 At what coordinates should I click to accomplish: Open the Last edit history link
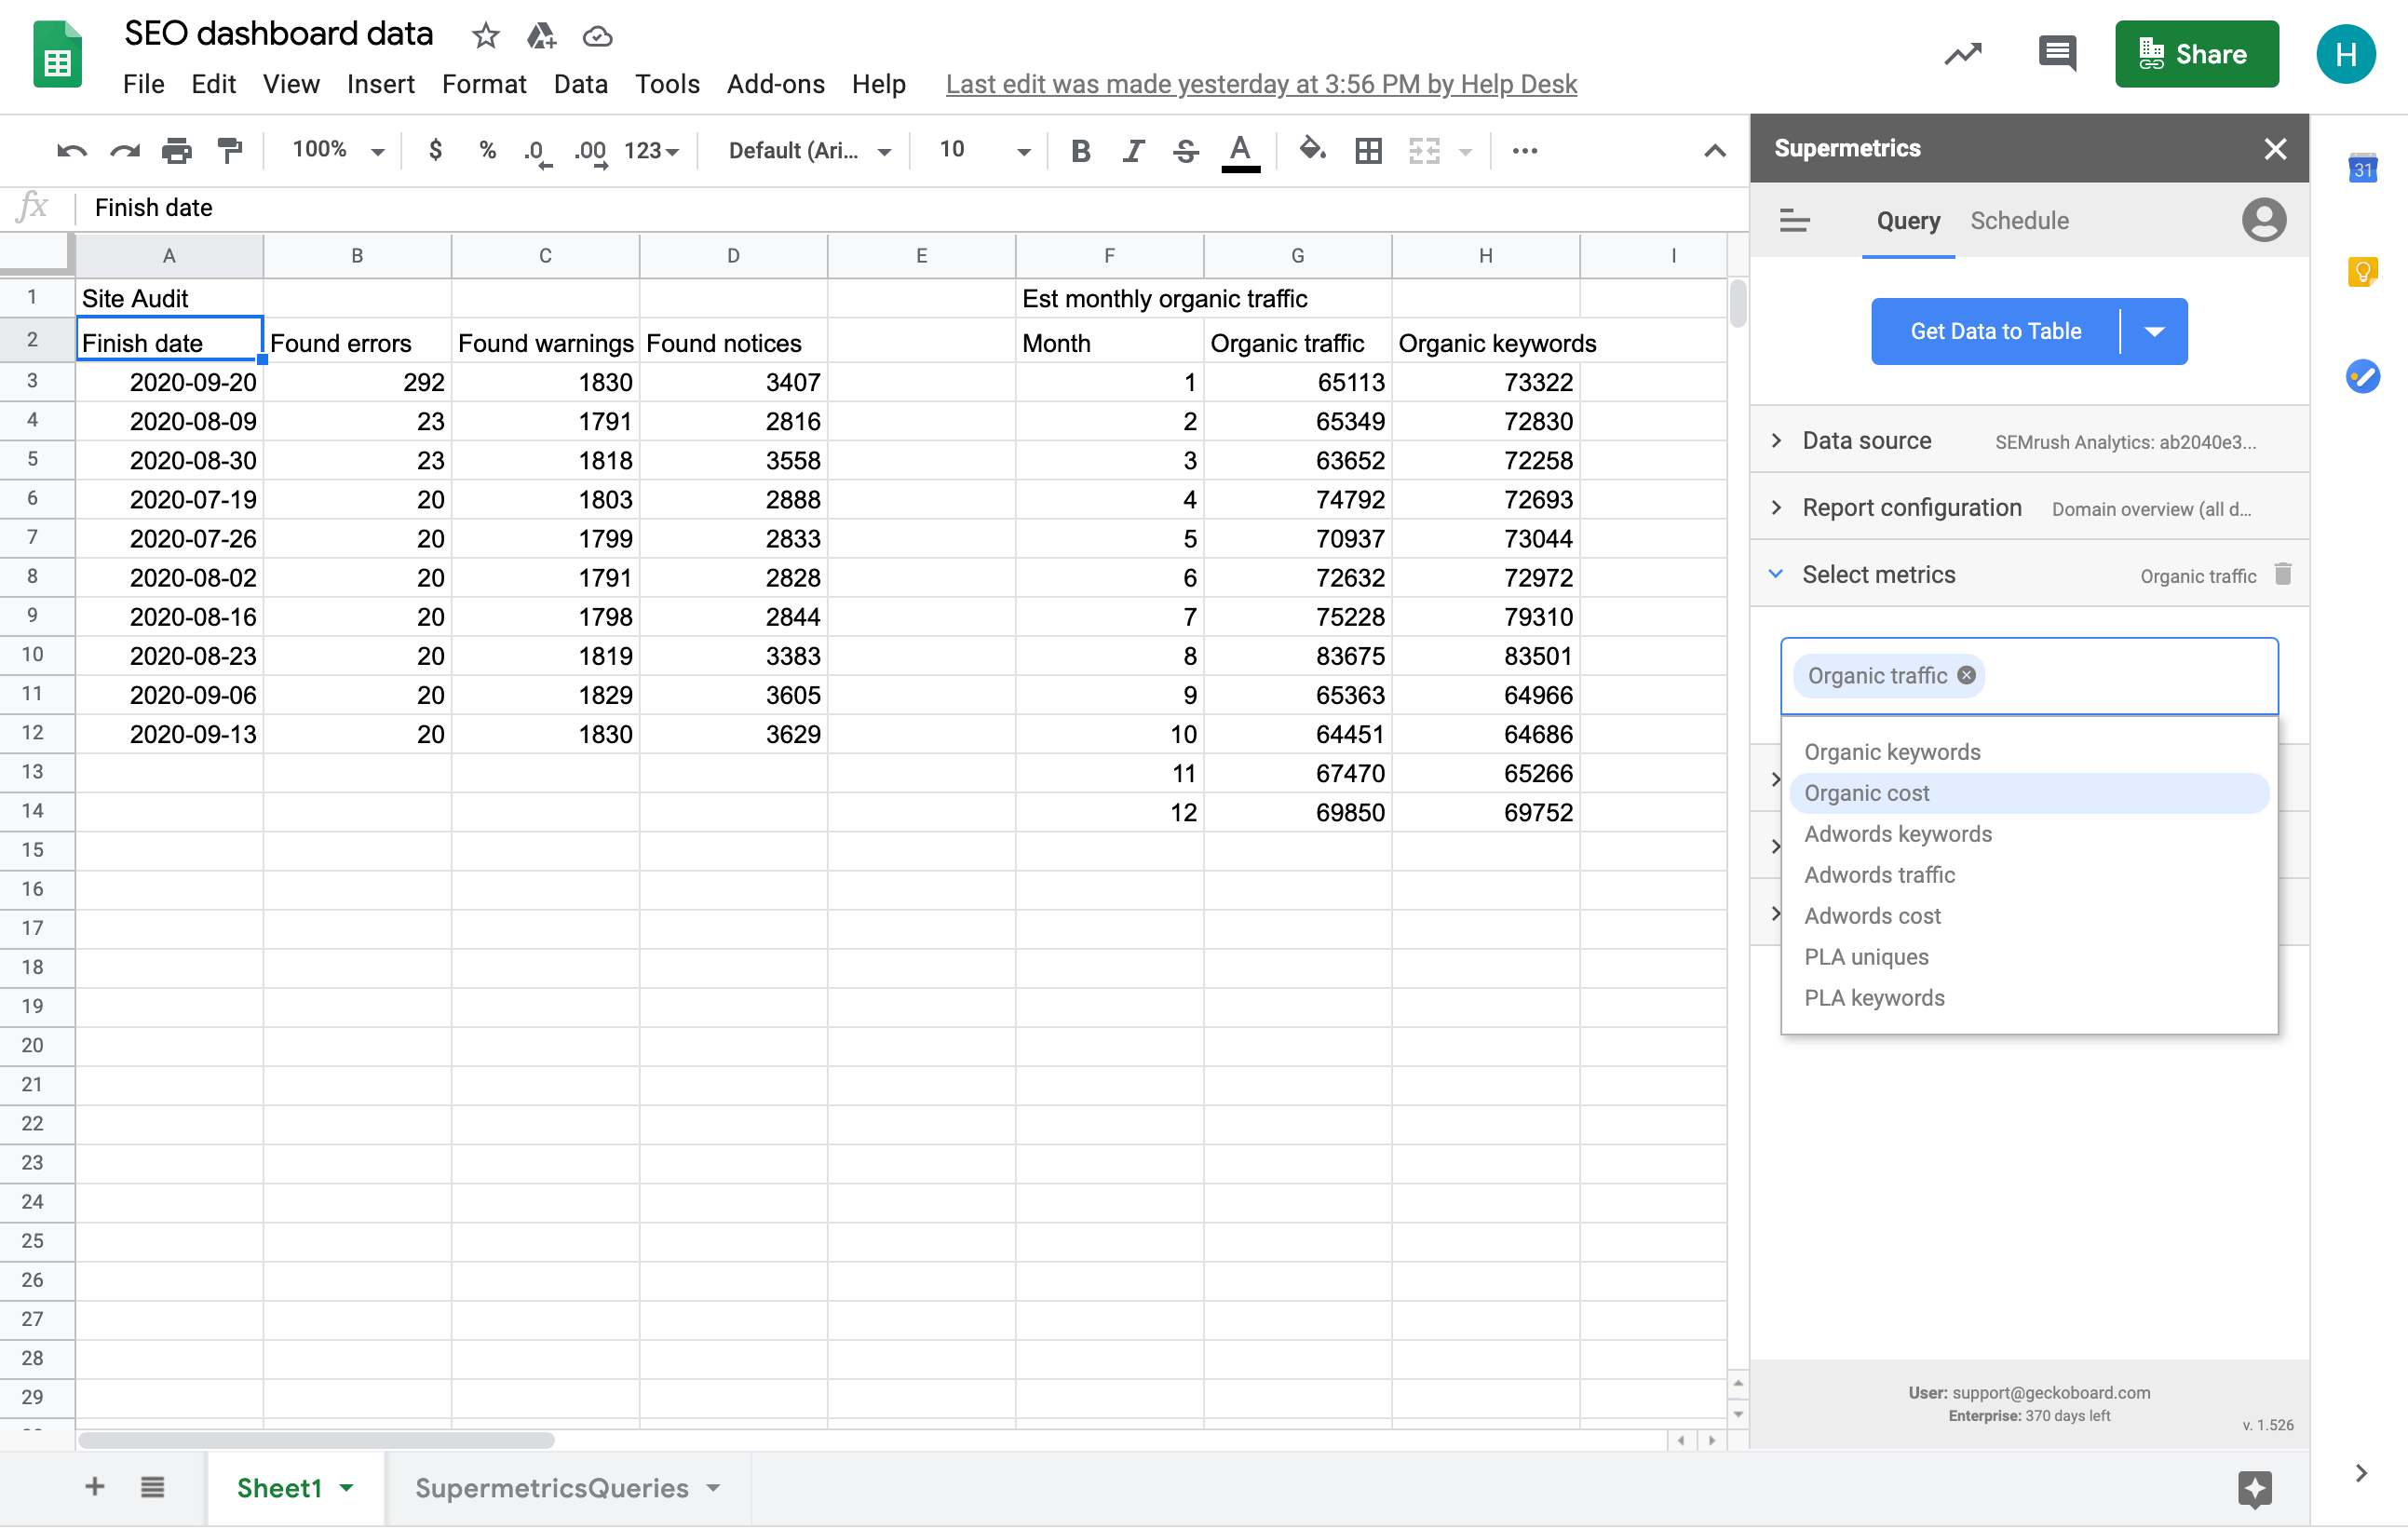coord(1261,84)
